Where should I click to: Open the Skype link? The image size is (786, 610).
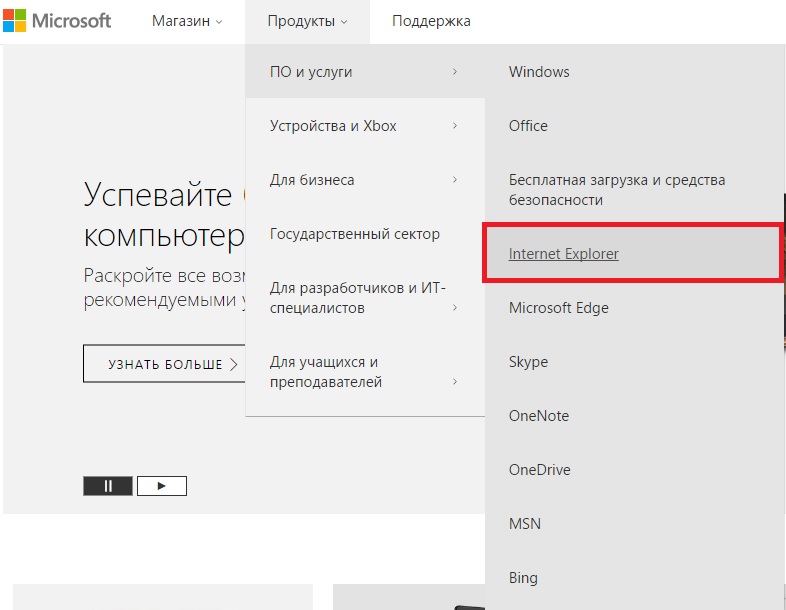tap(528, 362)
